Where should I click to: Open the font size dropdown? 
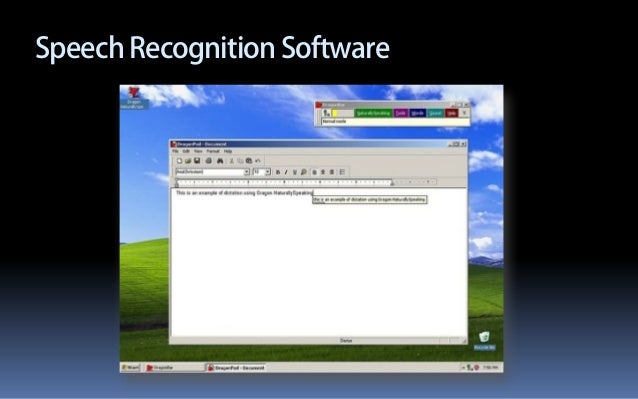268,172
